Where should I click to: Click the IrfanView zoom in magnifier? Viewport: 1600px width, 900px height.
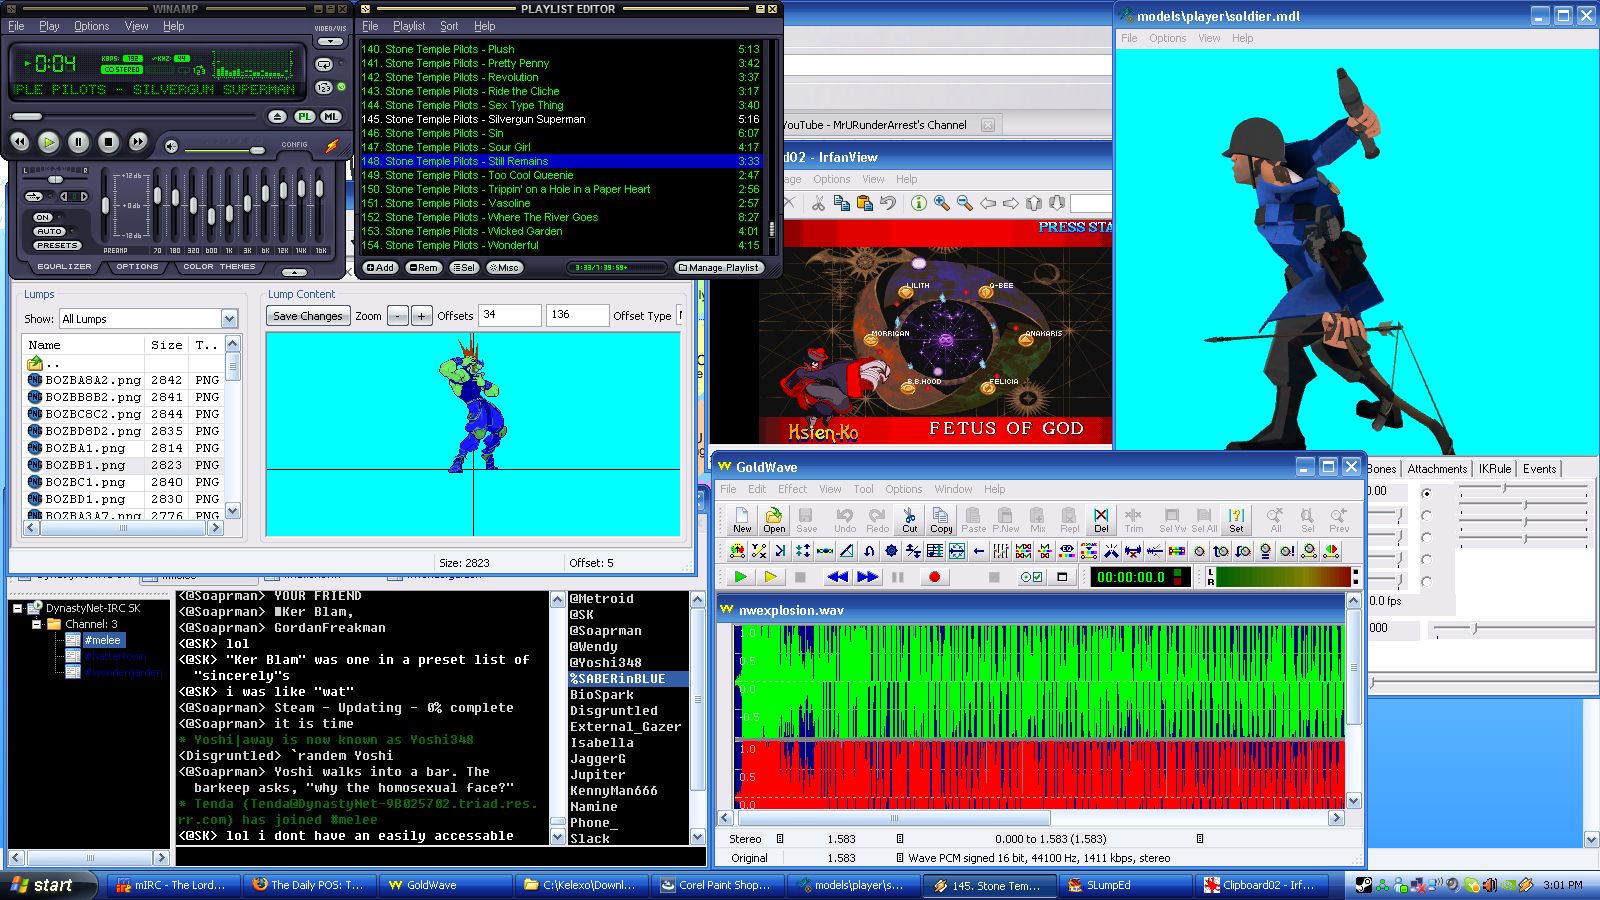point(941,203)
